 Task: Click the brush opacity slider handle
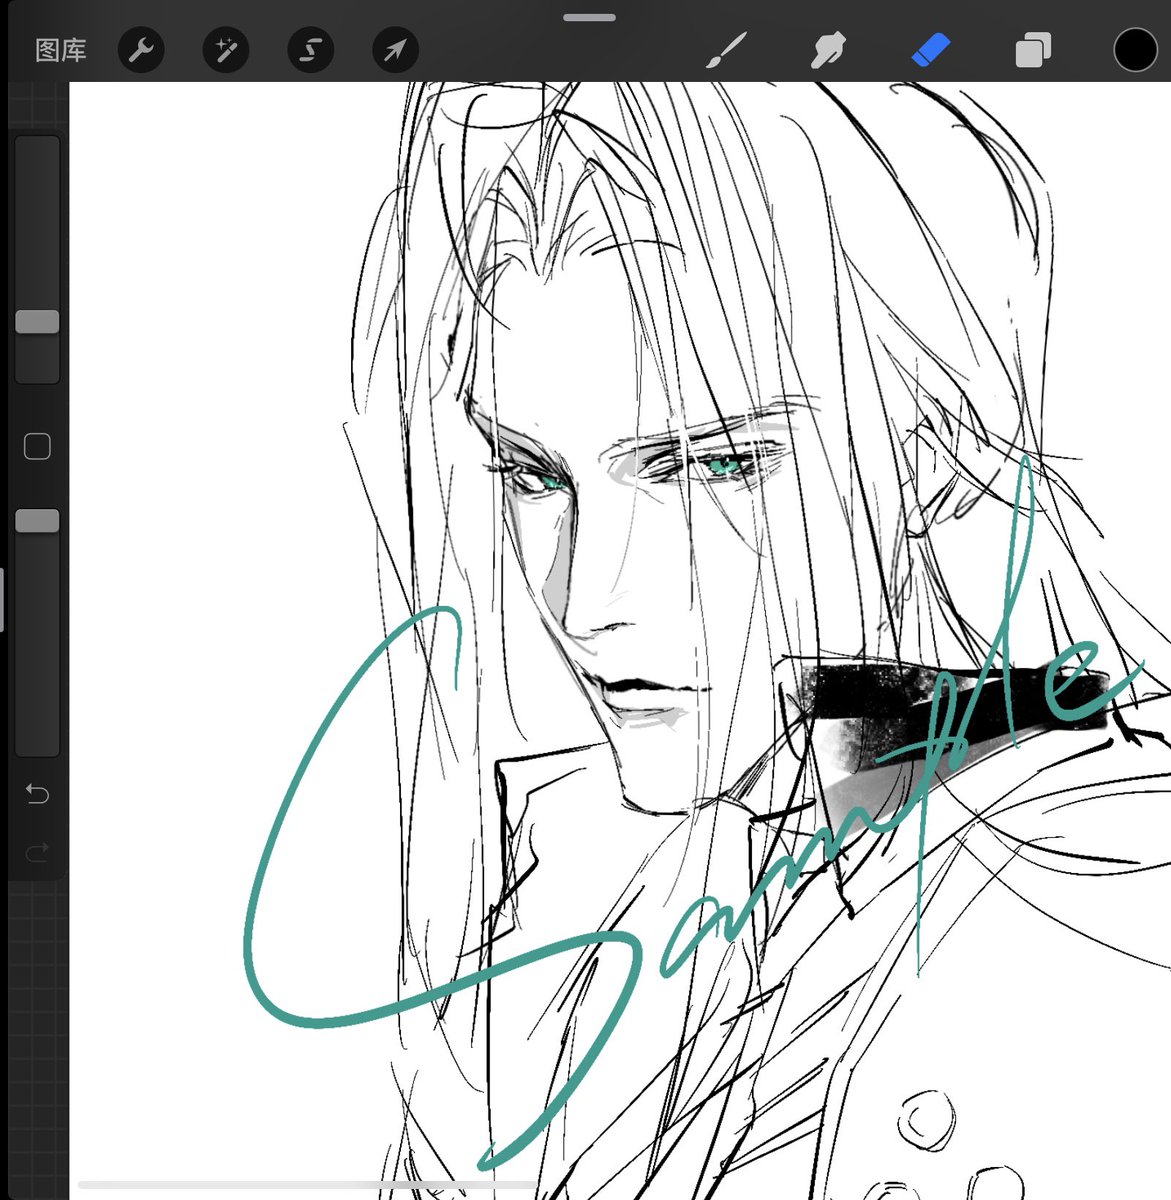(37, 521)
